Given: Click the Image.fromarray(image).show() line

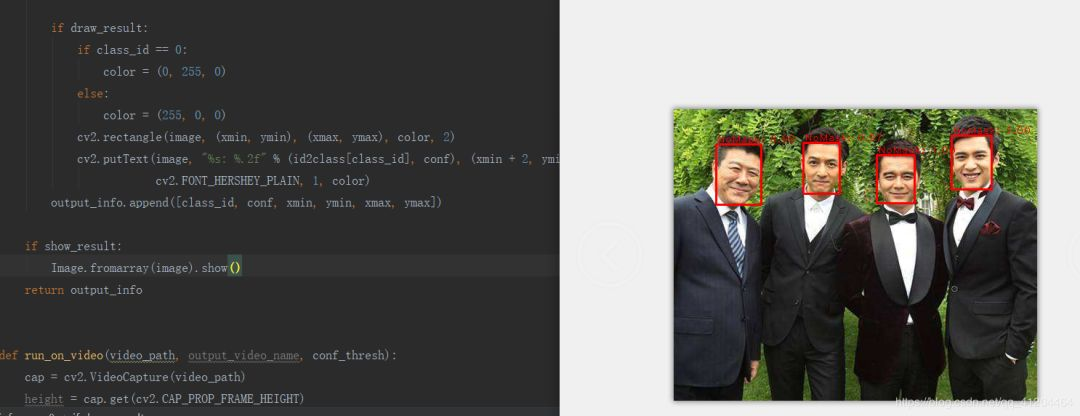Looking at the screenshot, I should (146, 268).
